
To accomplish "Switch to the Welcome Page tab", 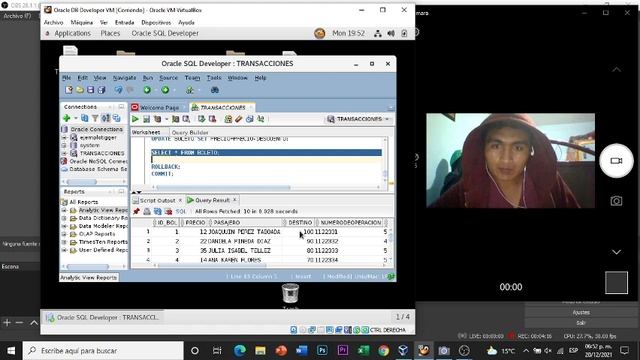I will [x=159, y=107].
